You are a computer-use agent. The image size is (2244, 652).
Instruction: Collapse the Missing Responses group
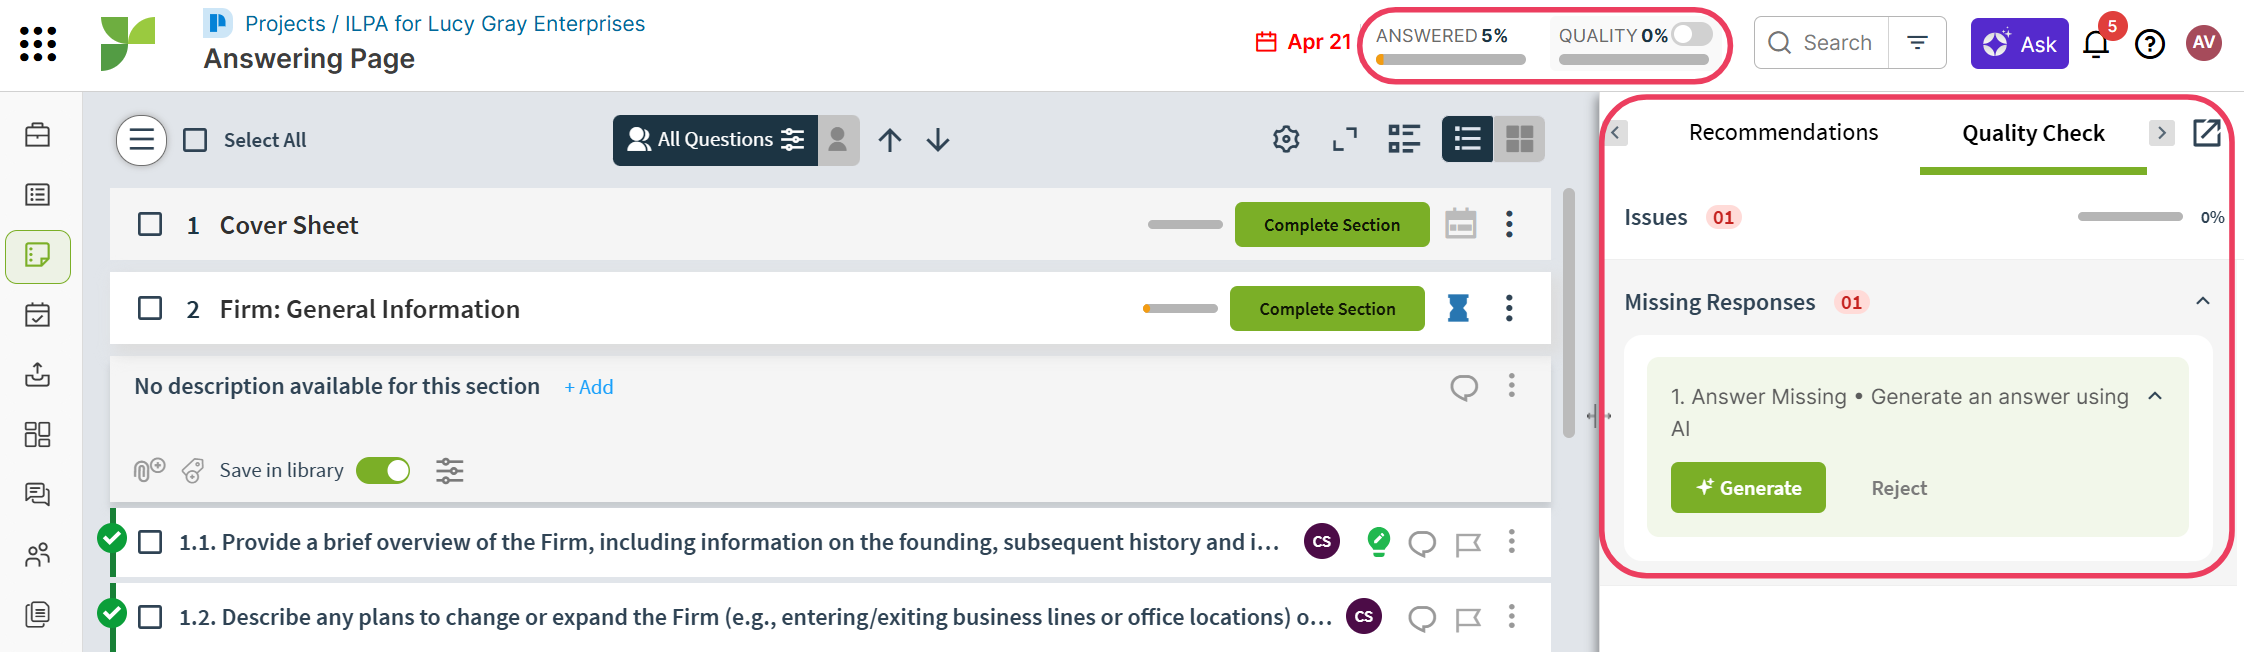pos(2203,301)
